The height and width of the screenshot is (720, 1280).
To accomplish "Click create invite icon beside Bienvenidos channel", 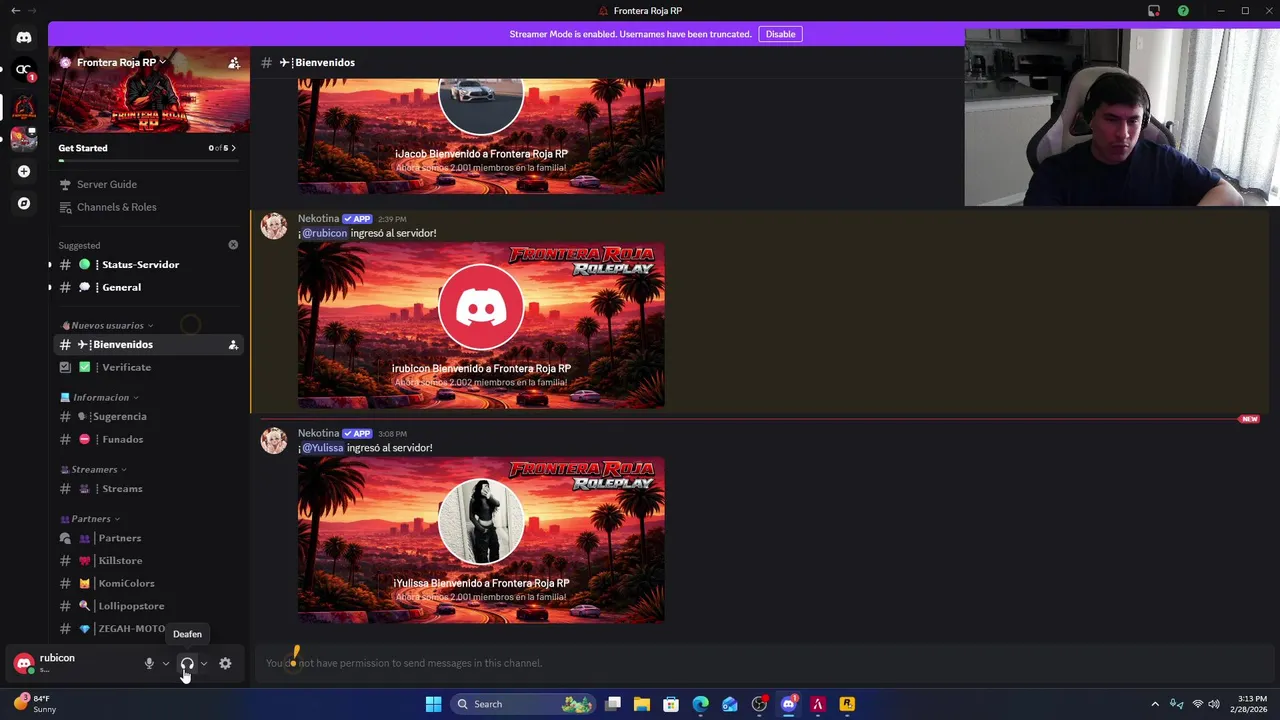I will tap(233, 345).
